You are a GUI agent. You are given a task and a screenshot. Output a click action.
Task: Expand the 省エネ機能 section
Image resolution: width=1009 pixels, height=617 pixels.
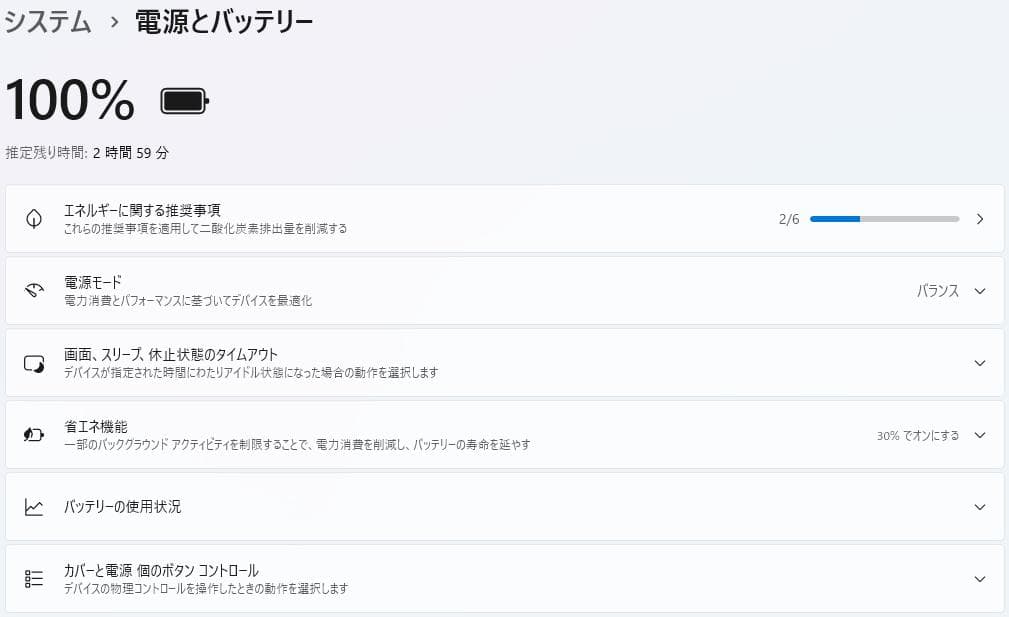click(x=981, y=434)
